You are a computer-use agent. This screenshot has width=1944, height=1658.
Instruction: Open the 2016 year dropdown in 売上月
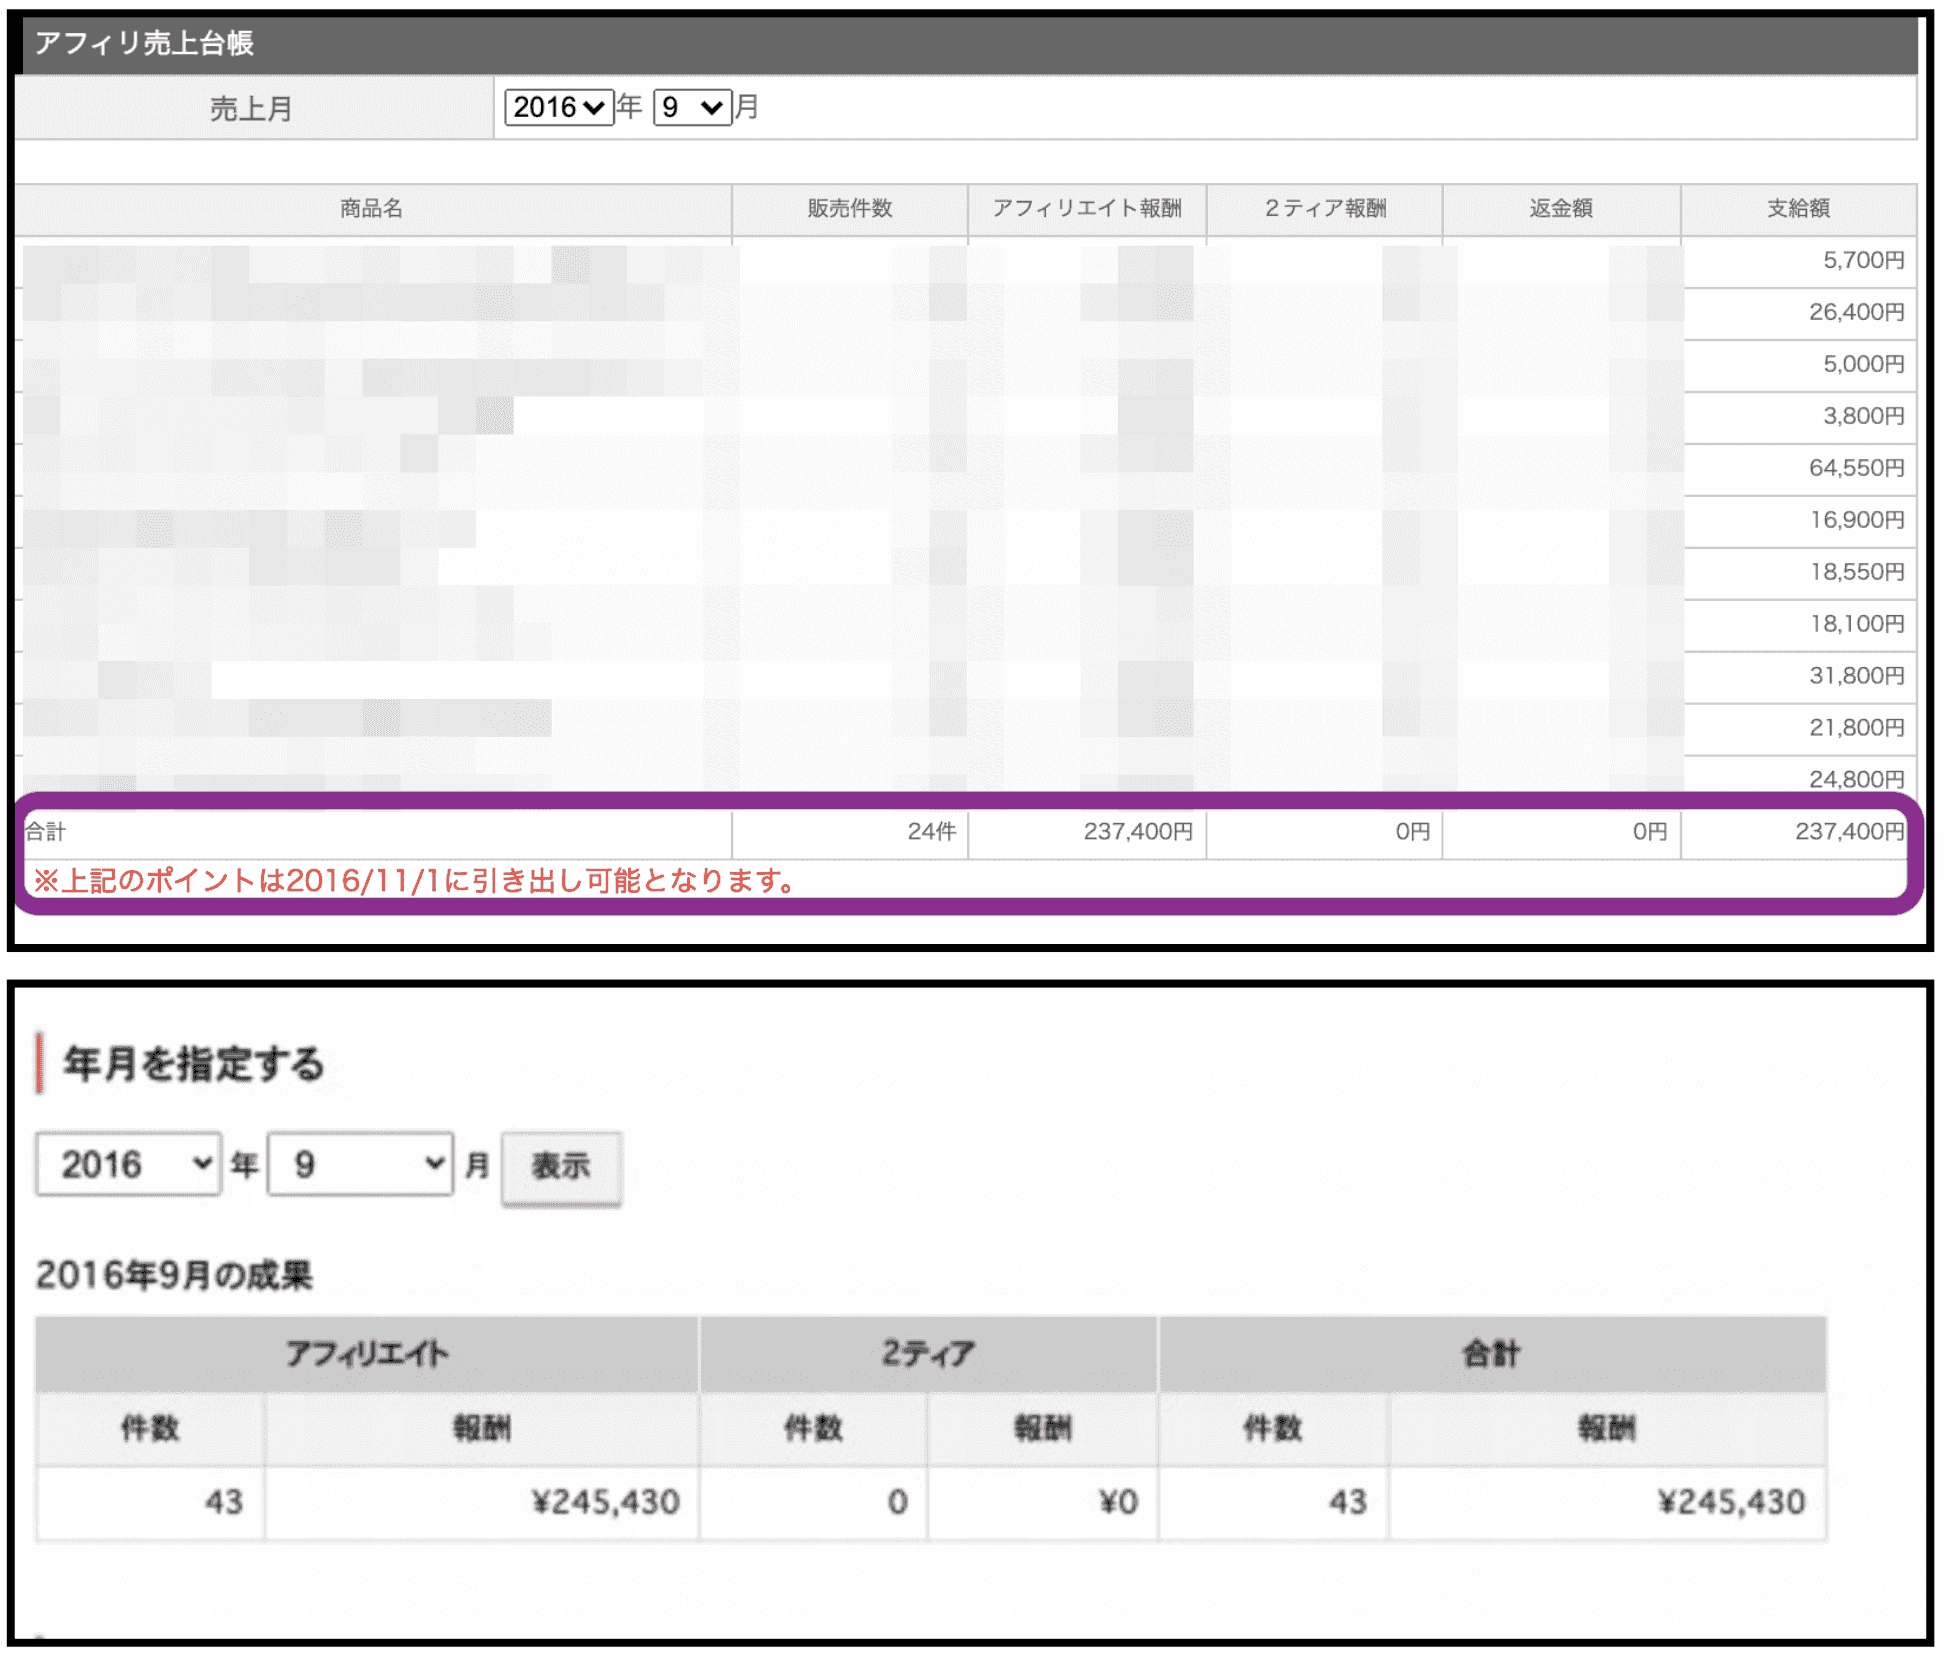point(558,107)
